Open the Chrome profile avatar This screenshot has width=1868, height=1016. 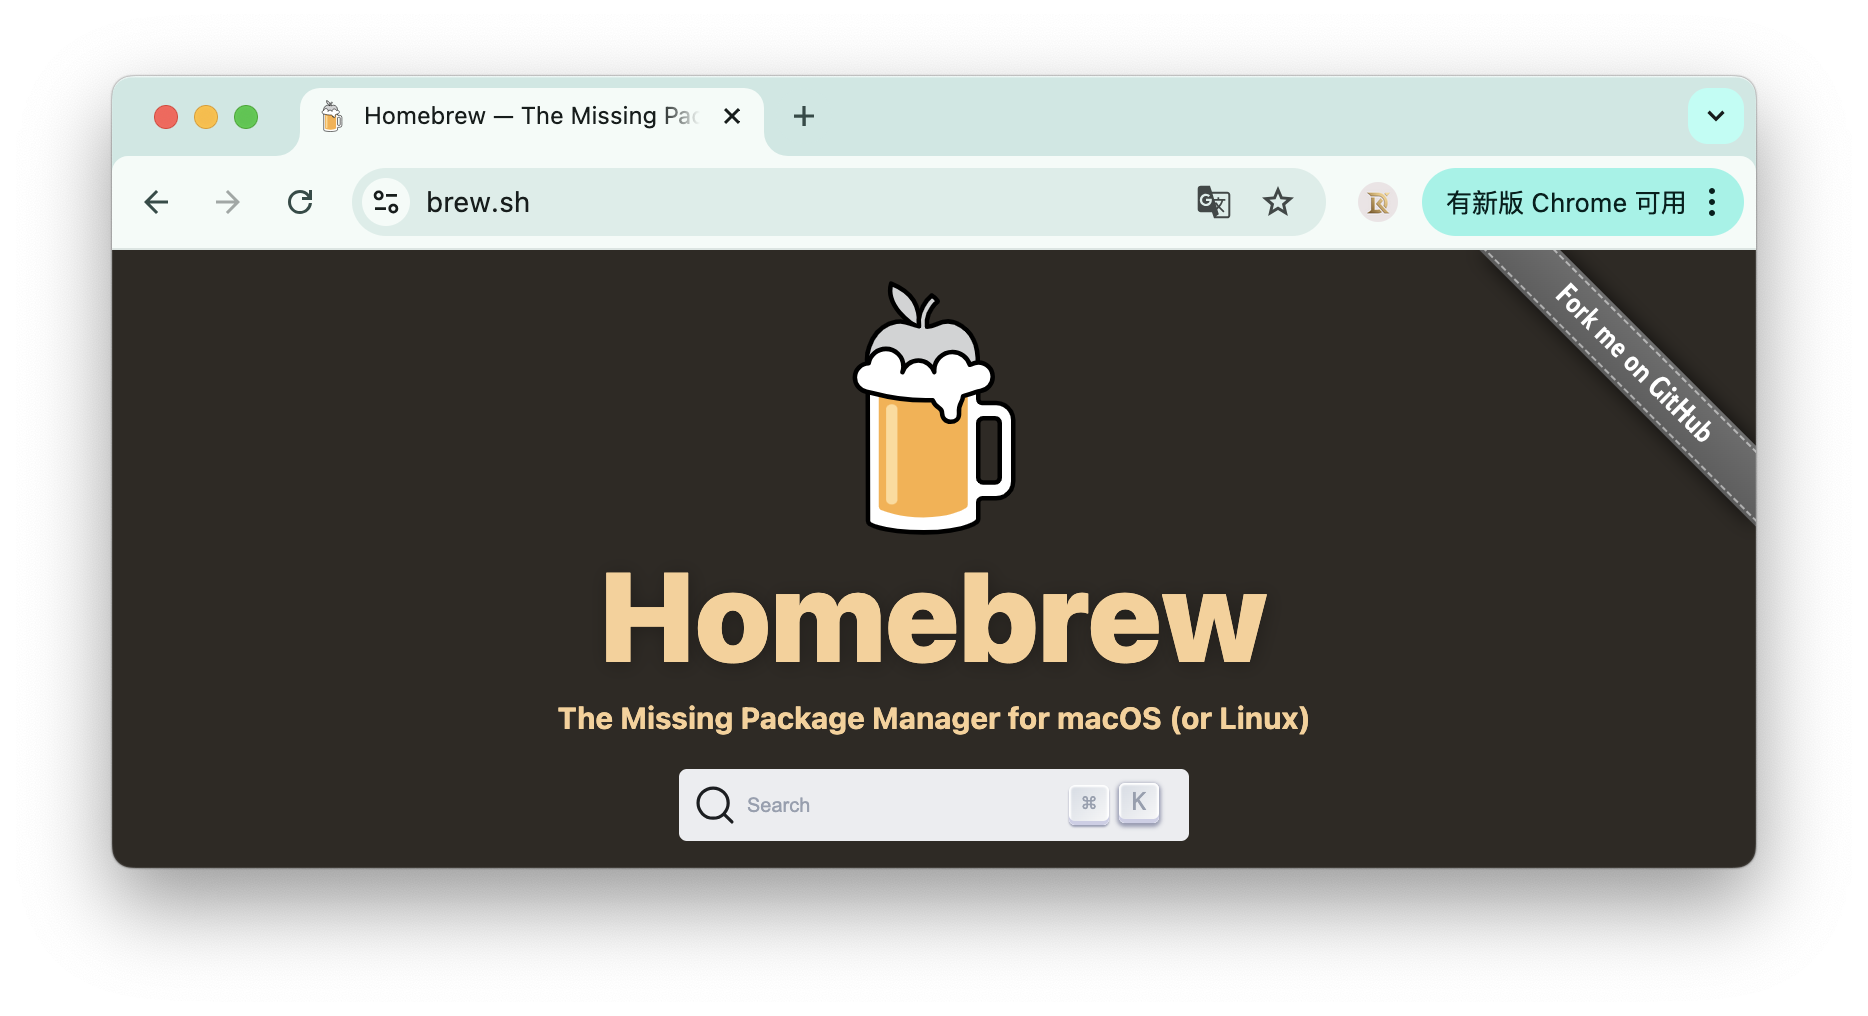click(x=1377, y=203)
